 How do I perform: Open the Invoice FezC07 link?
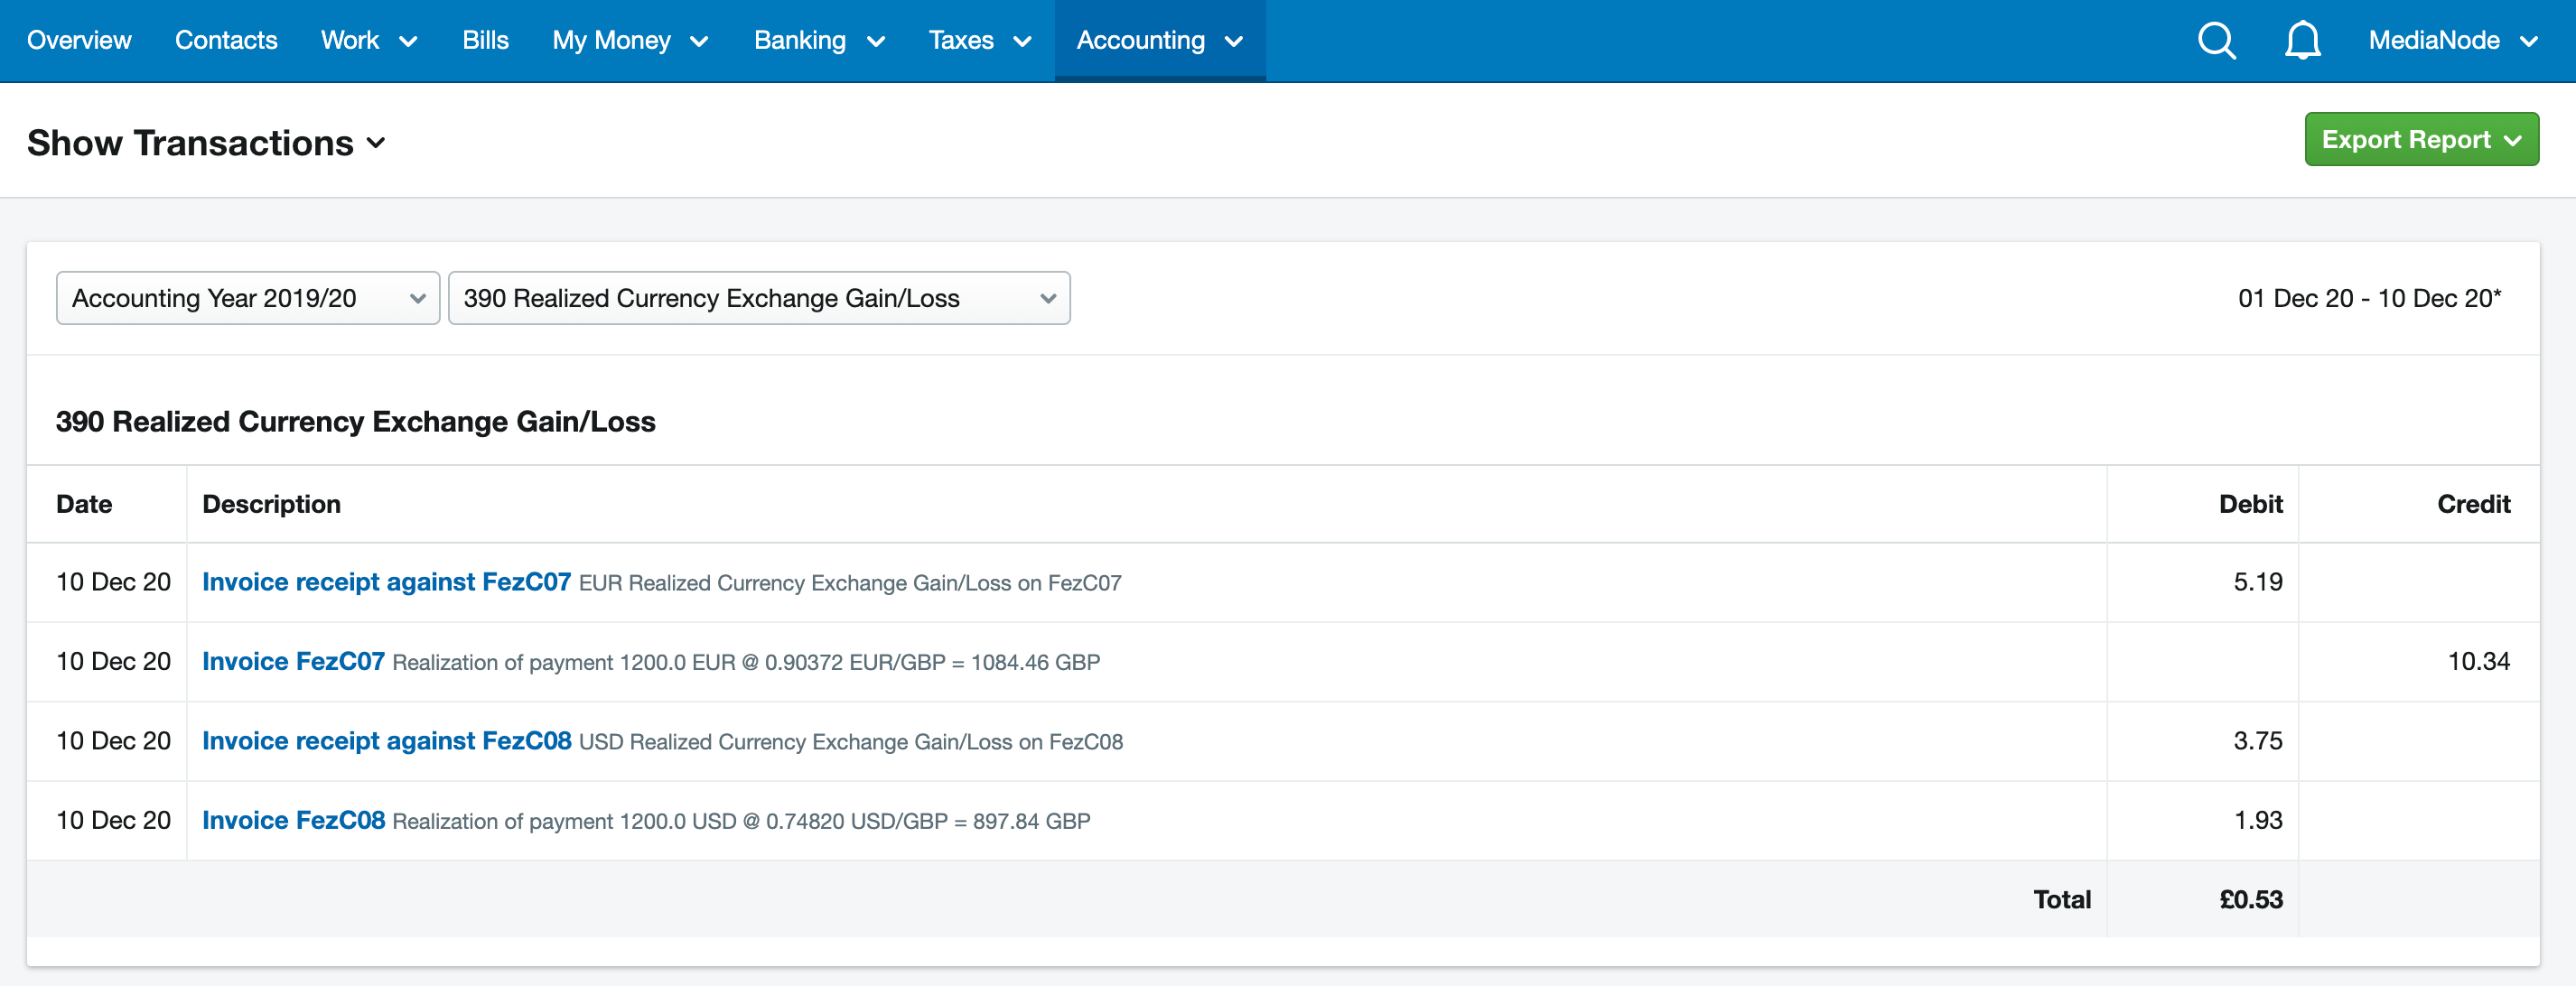click(293, 661)
